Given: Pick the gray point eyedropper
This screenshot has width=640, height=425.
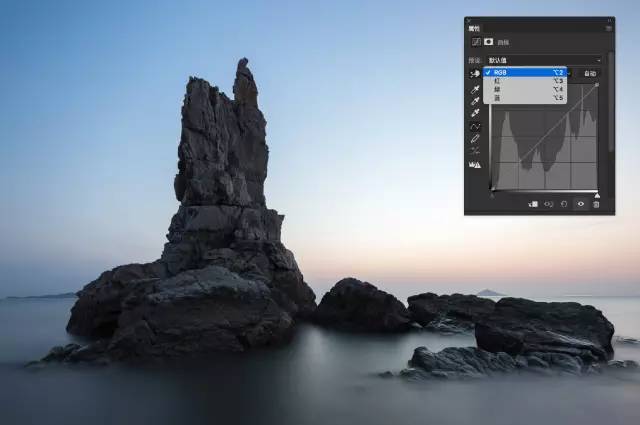Looking at the screenshot, I should point(474,101).
